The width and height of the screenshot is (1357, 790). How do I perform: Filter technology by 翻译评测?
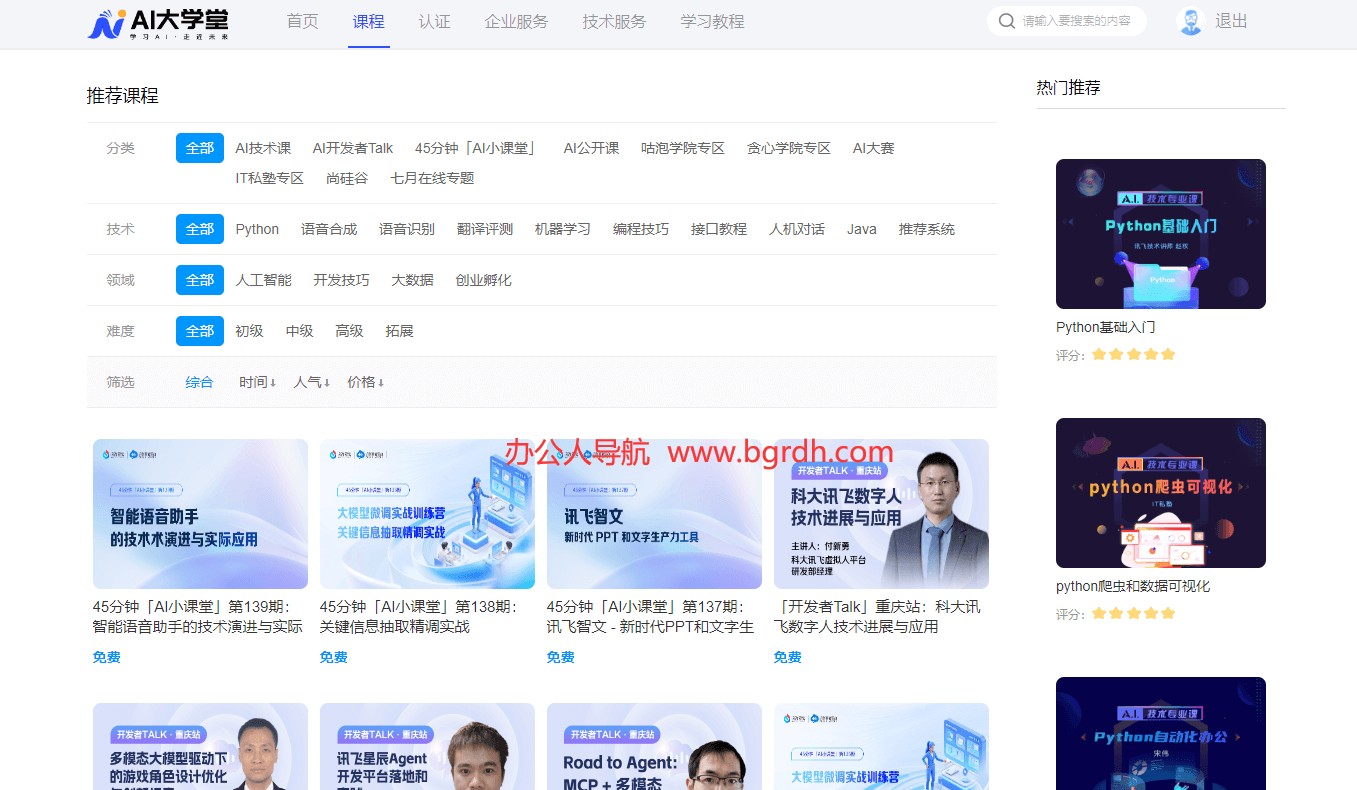coord(485,229)
